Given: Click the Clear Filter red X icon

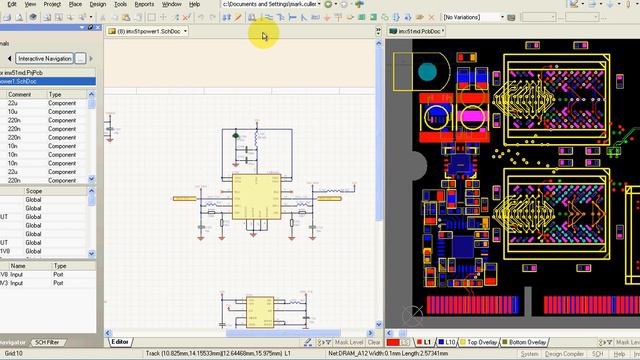Looking at the screenshot, I should click(x=187, y=18).
